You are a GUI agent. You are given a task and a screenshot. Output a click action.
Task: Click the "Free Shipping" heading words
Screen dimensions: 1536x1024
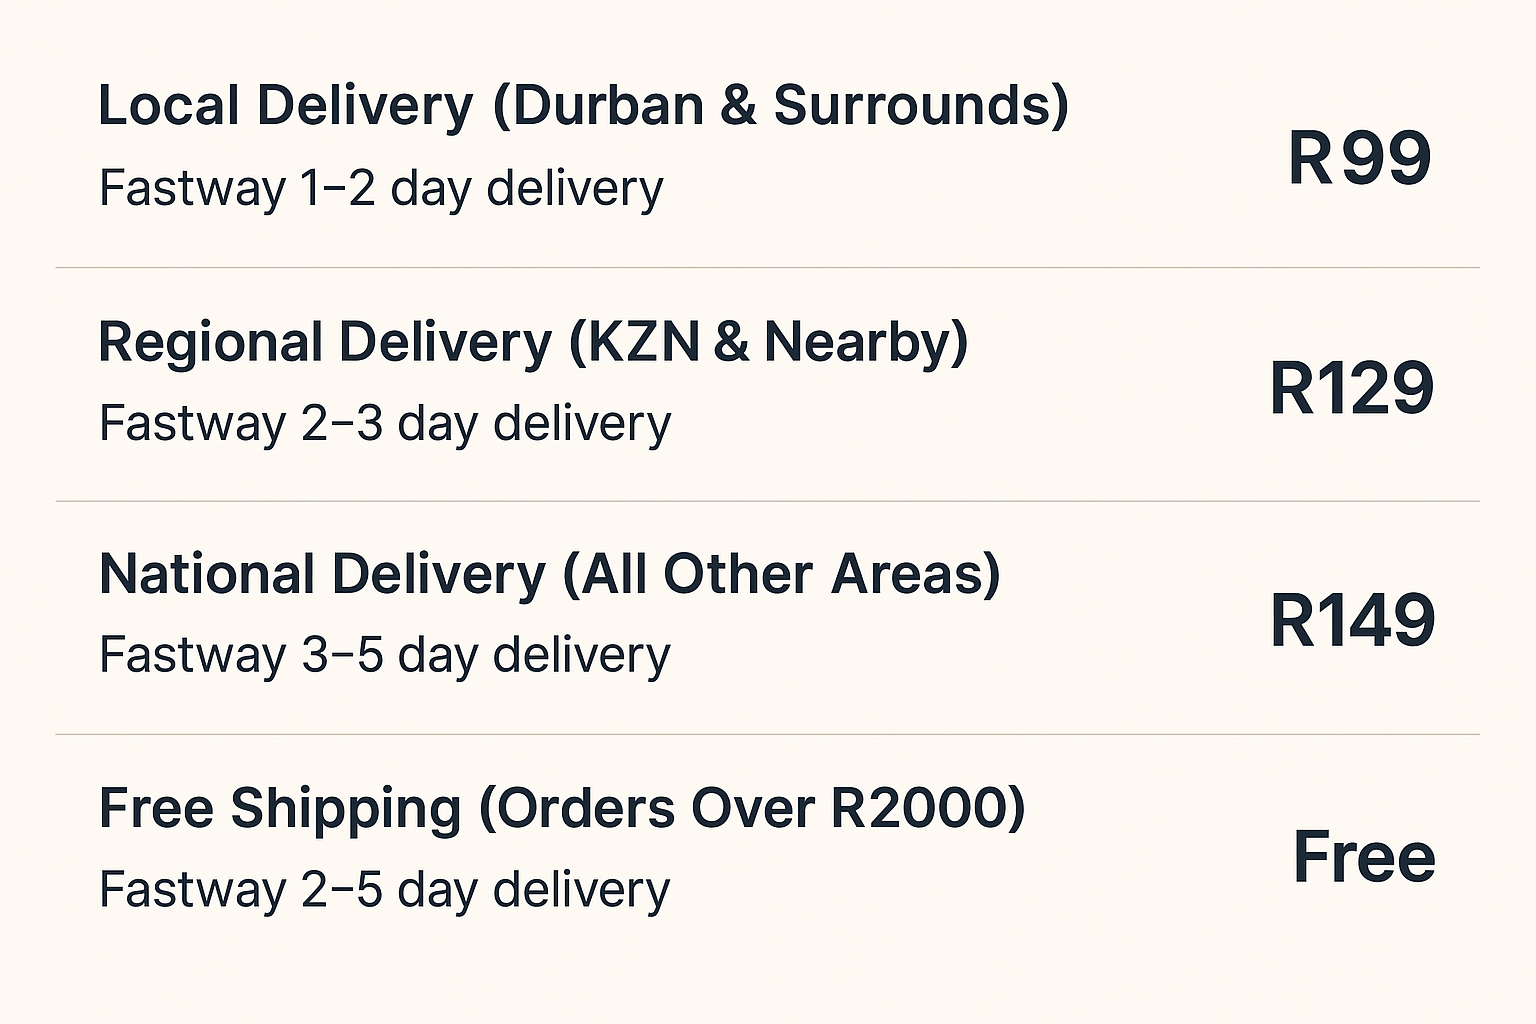coord(280,808)
